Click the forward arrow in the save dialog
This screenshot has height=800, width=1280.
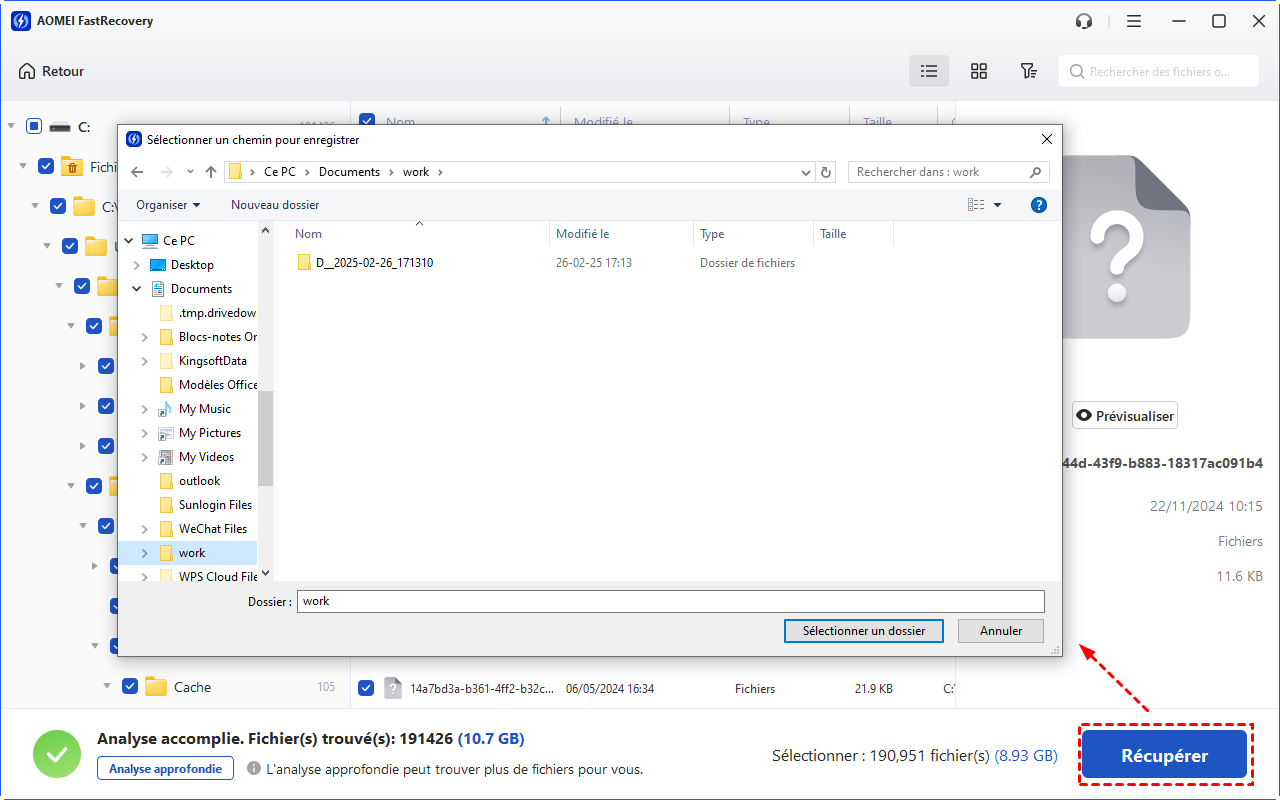pos(167,172)
